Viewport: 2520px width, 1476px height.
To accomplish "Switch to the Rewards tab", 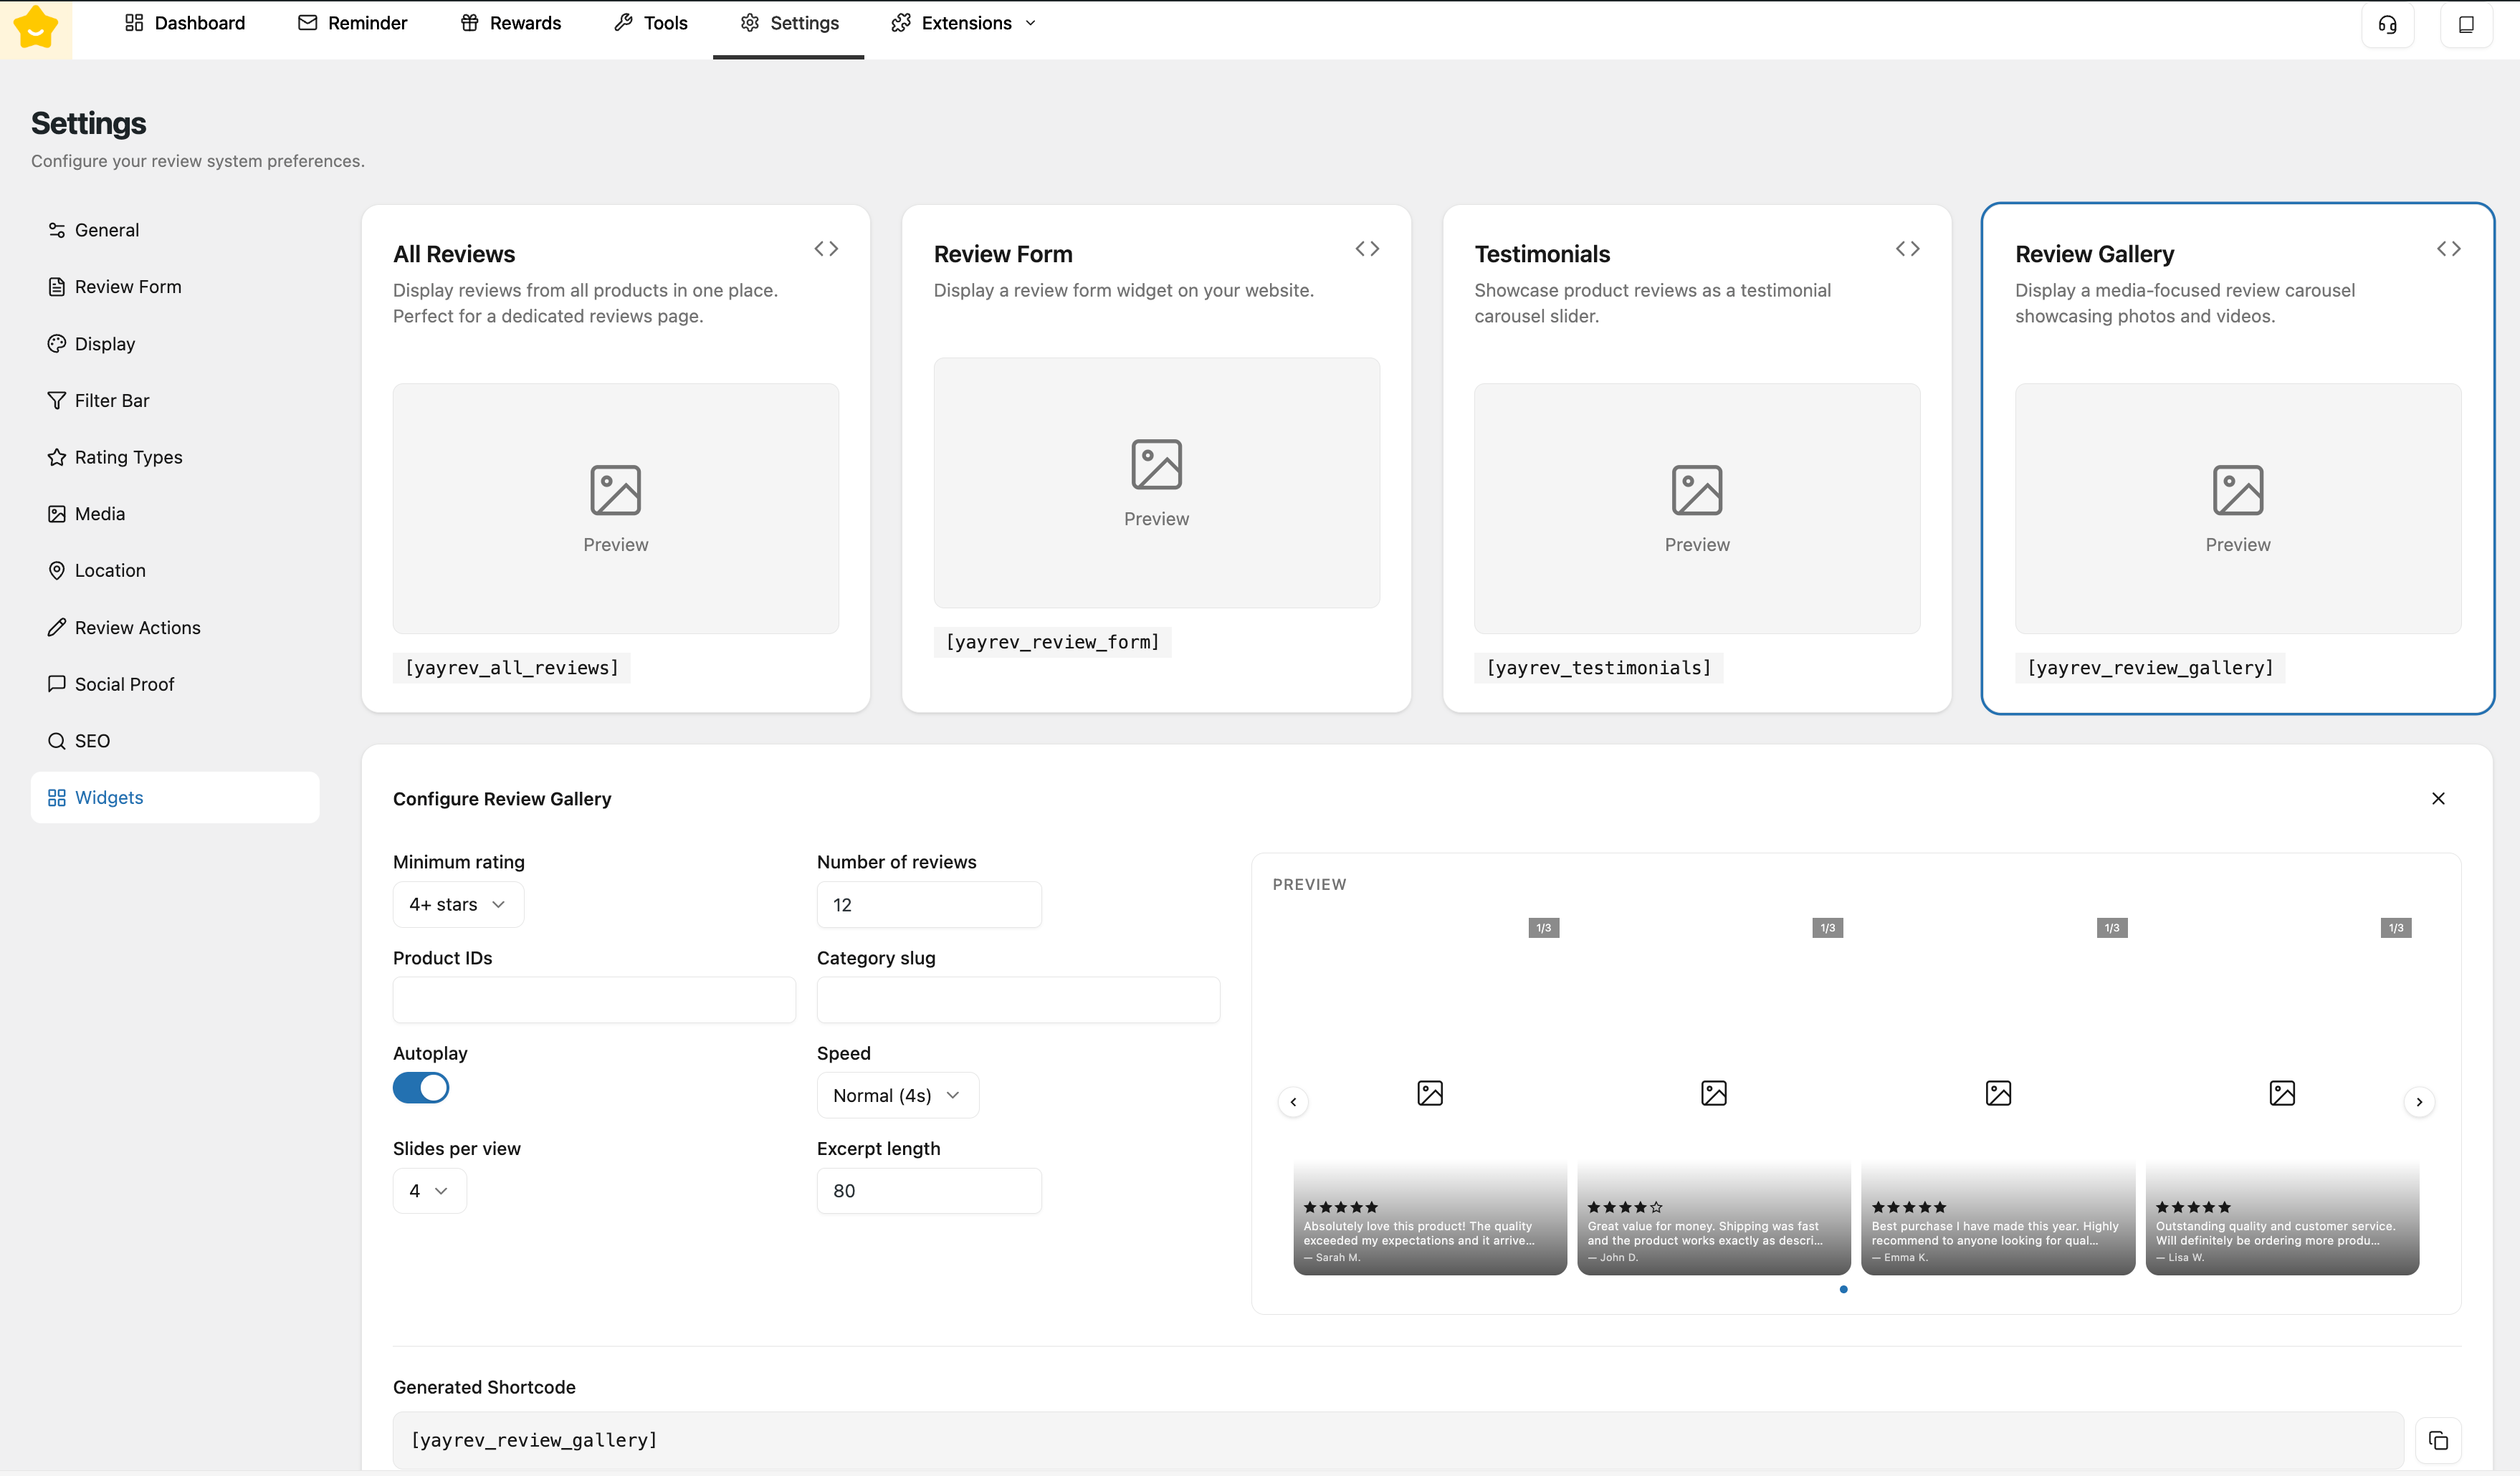I will [511, 23].
